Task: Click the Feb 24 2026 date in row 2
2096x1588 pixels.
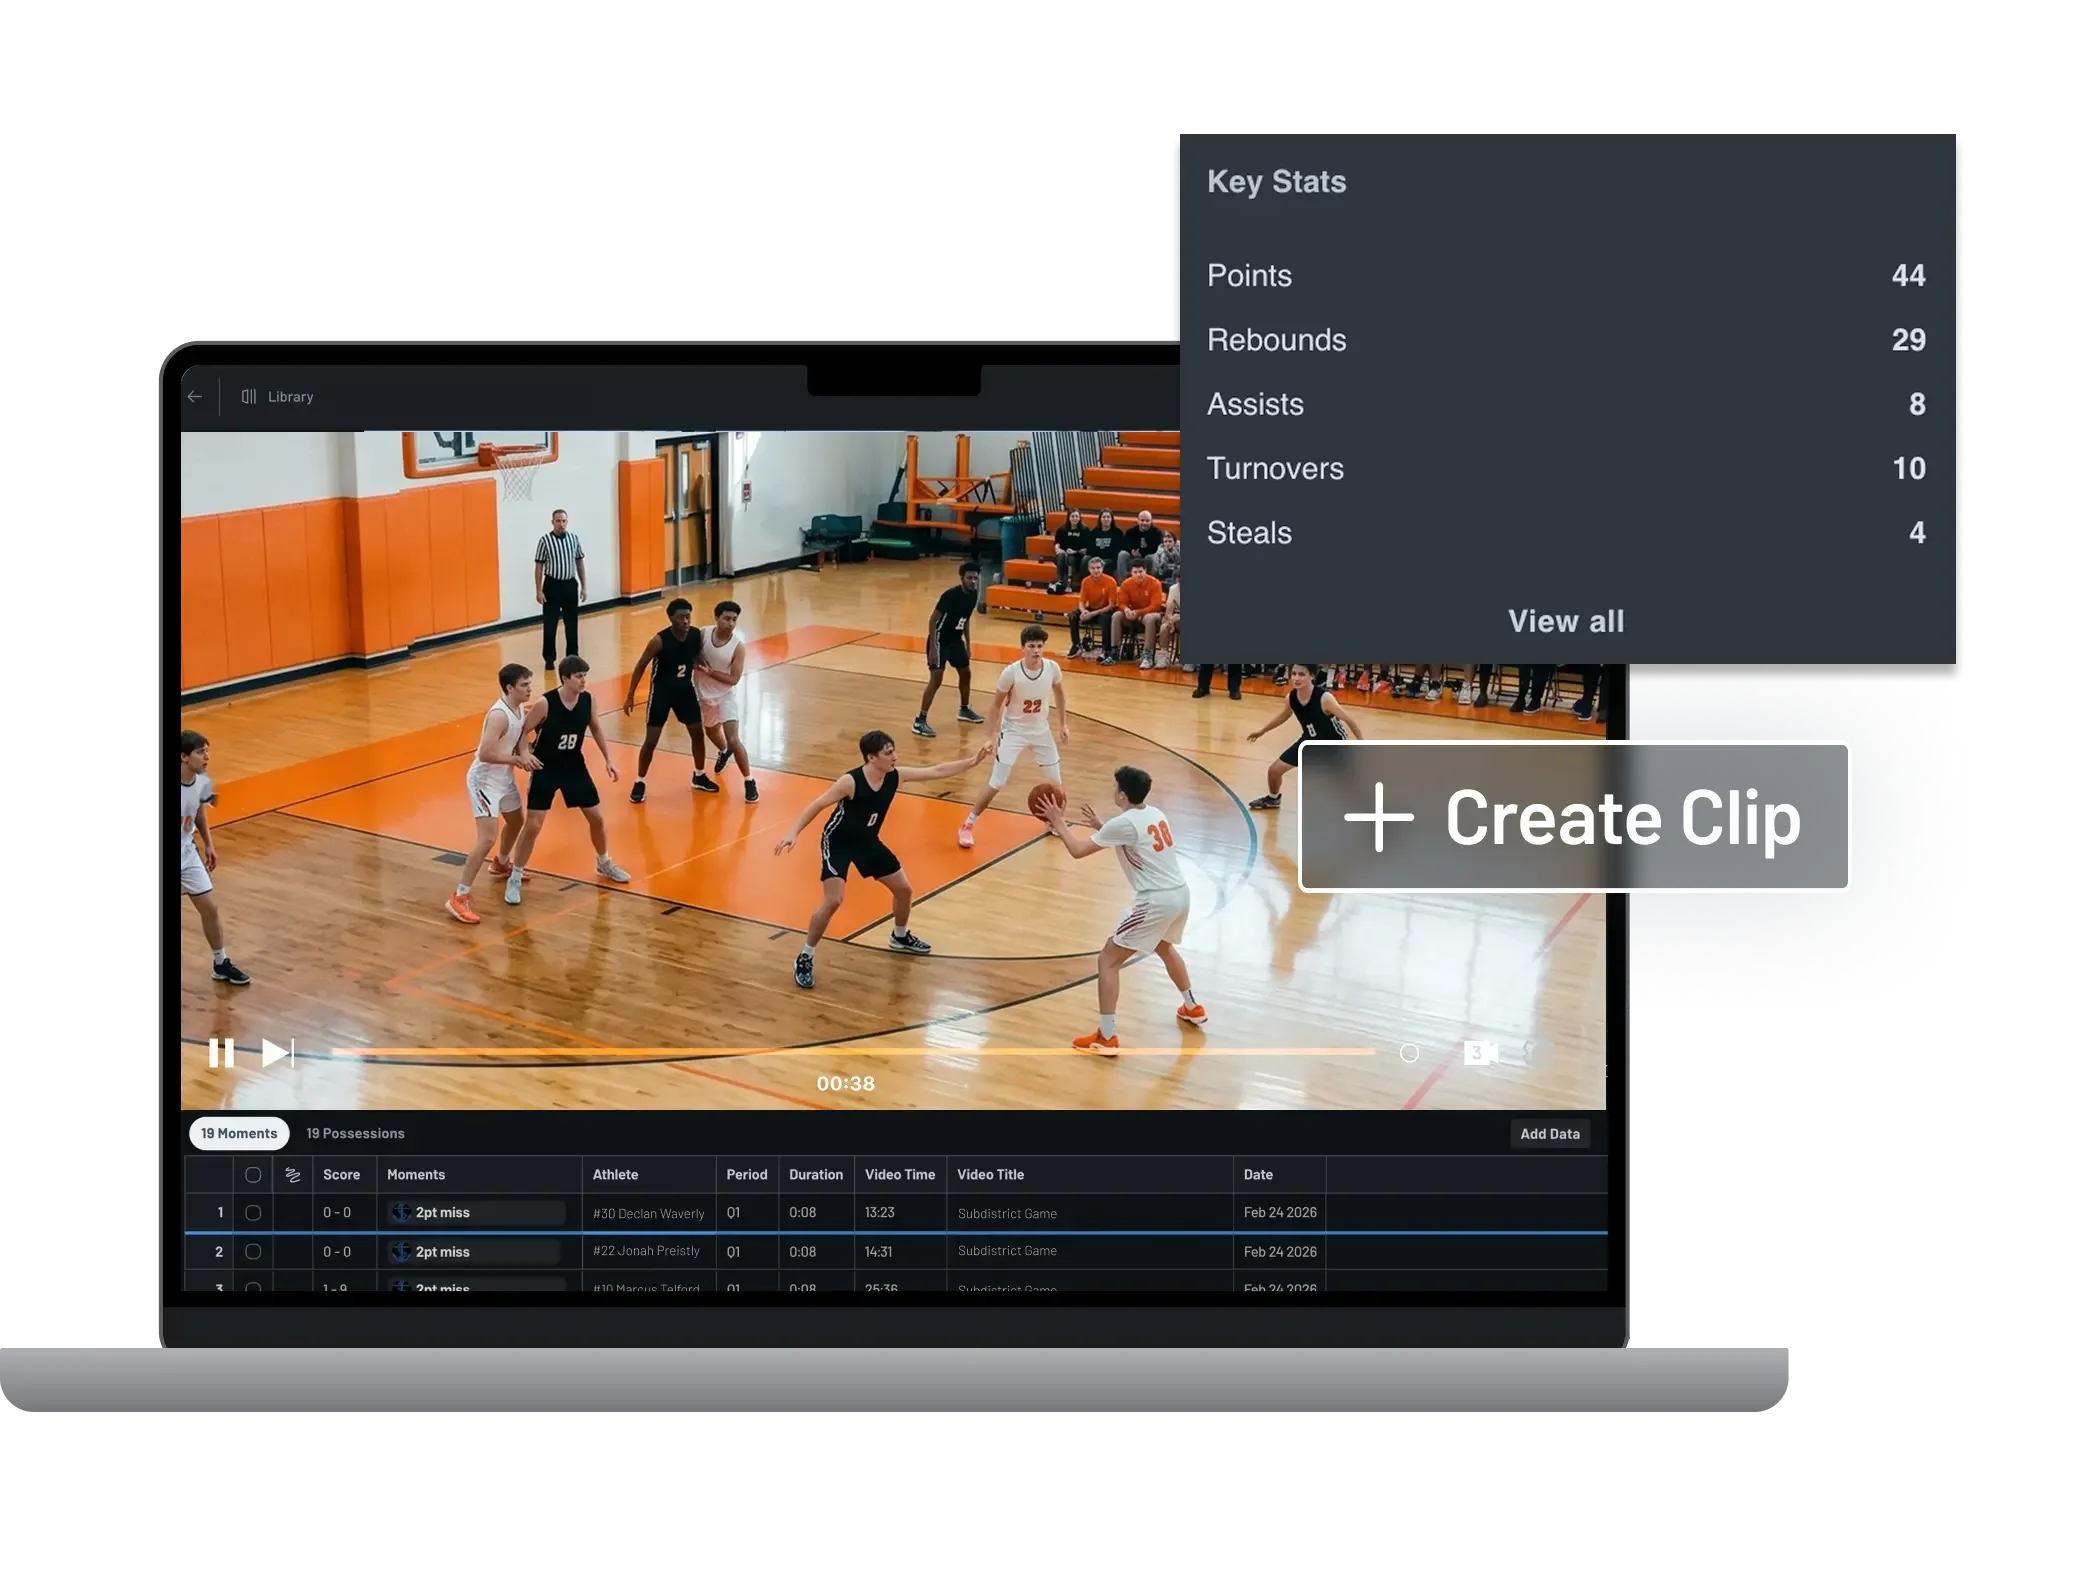Action: point(1280,1252)
